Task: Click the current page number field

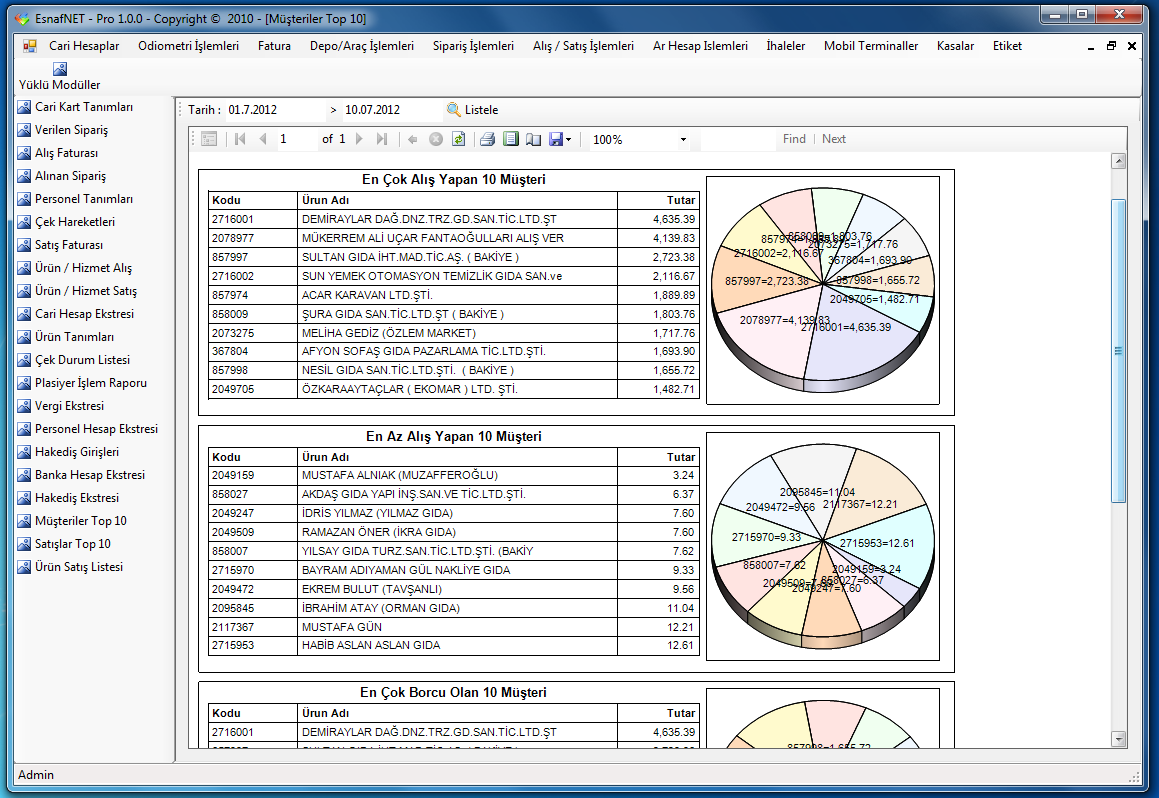Action: coord(295,139)
